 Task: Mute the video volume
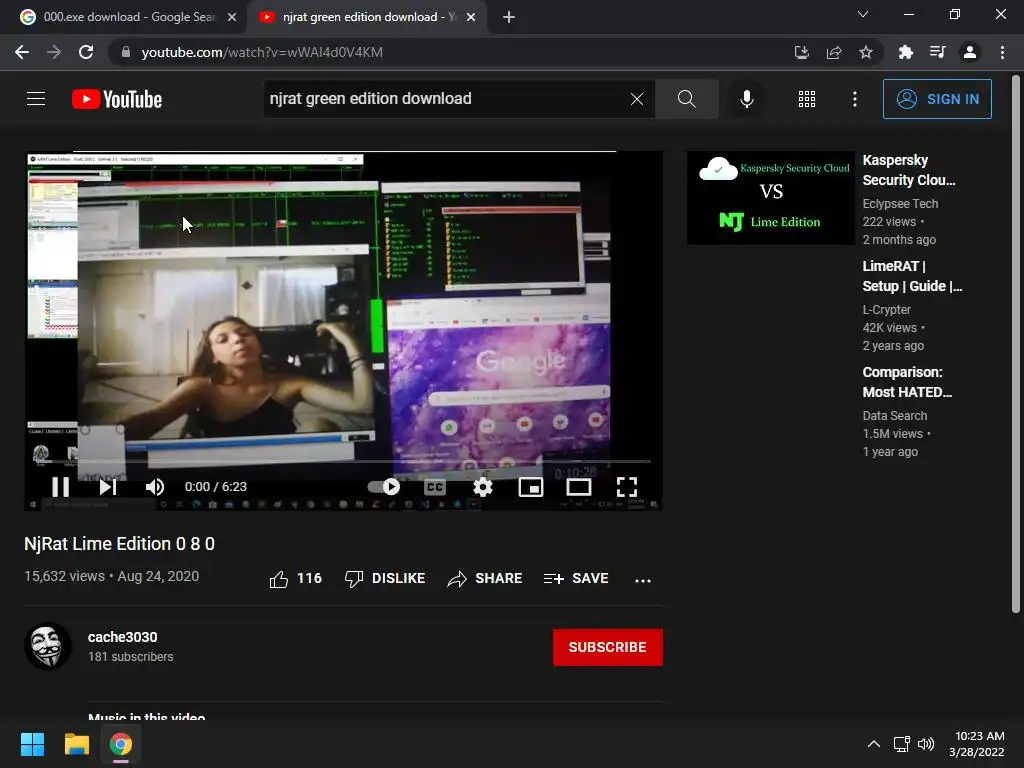click(x=155, y=487)
